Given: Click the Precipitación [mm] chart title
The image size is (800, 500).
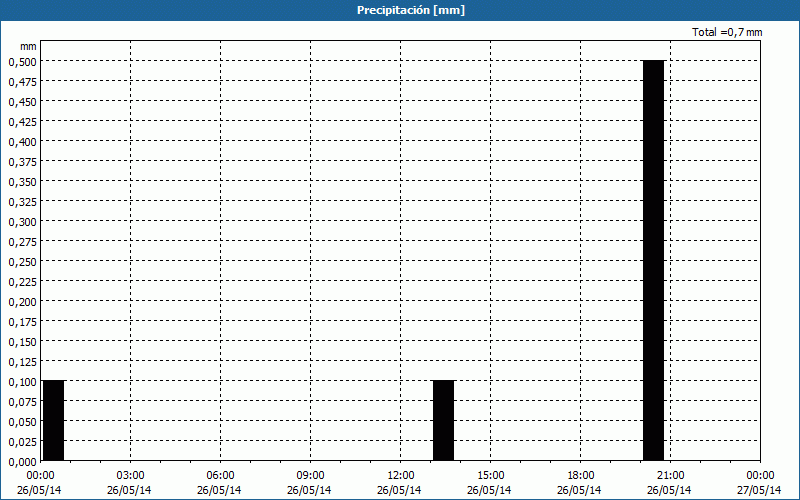Looking at the screenshot, I should click(411, 10).
